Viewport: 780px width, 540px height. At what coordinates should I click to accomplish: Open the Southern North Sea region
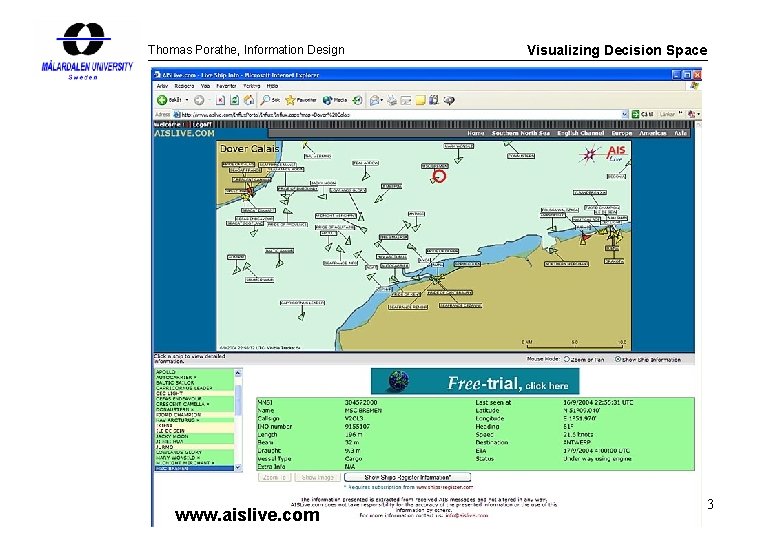click(521, 133)
